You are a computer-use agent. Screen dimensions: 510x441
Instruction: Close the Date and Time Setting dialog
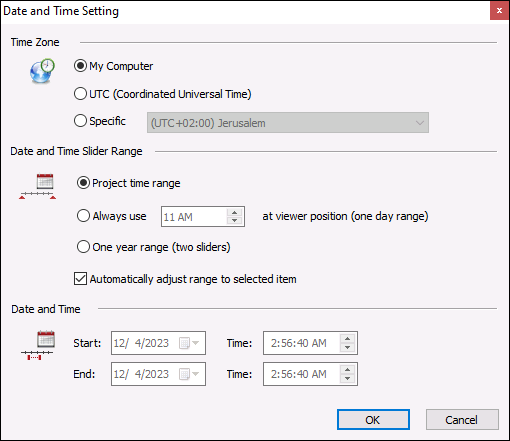(499, 11)
